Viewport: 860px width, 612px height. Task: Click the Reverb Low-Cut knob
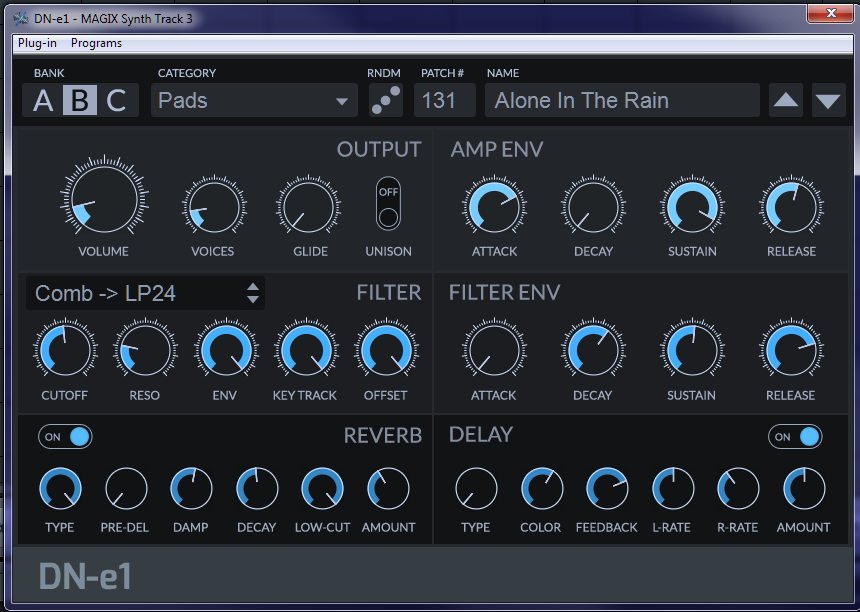pyautogui.click(x=322, y=488)
